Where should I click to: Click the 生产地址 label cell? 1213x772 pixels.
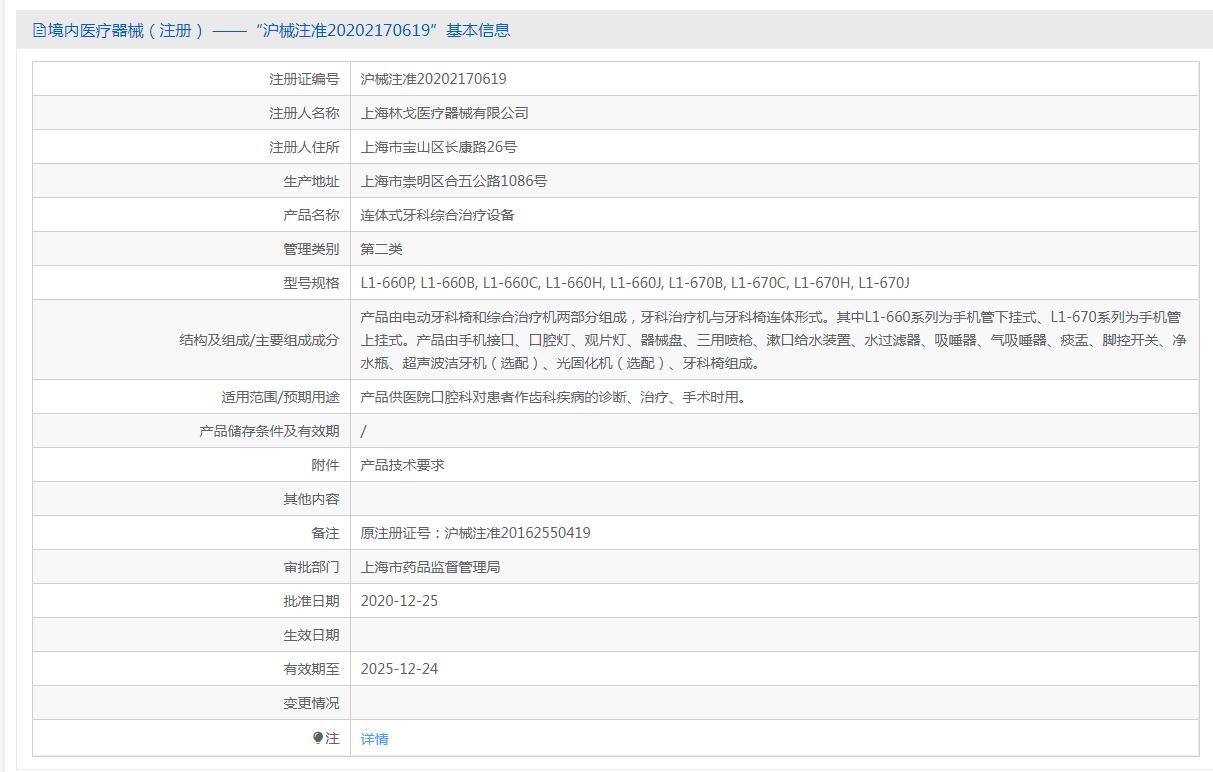pyautogui.click(x=192, y=181)
